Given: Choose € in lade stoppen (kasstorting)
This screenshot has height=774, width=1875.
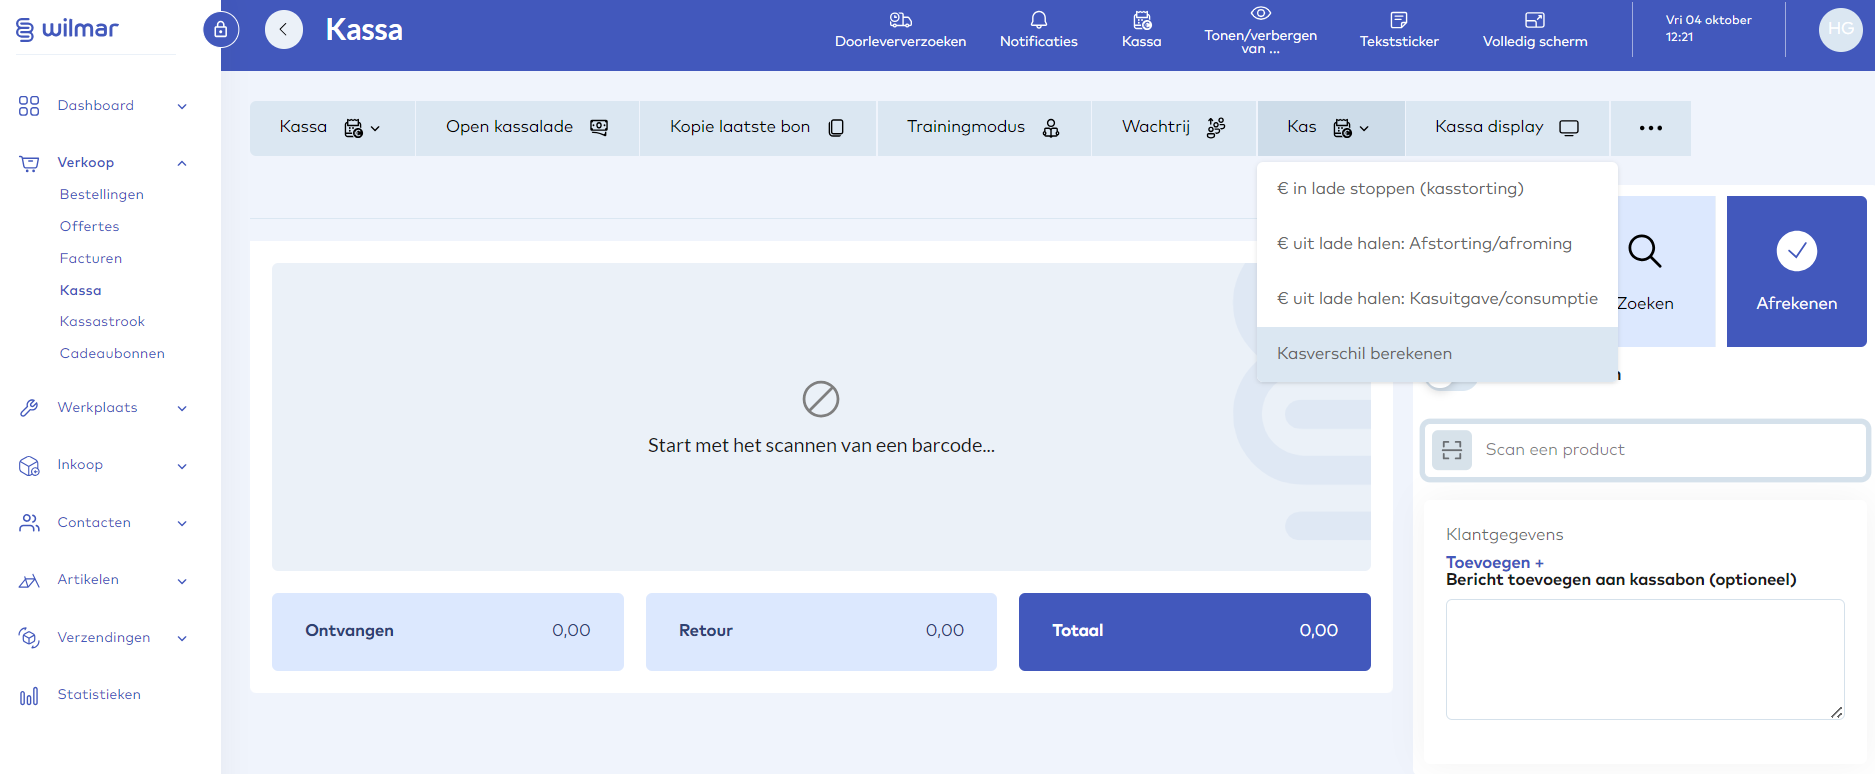Looking at the screenshot, I should pyautogui.click(x=1400, y=189).
